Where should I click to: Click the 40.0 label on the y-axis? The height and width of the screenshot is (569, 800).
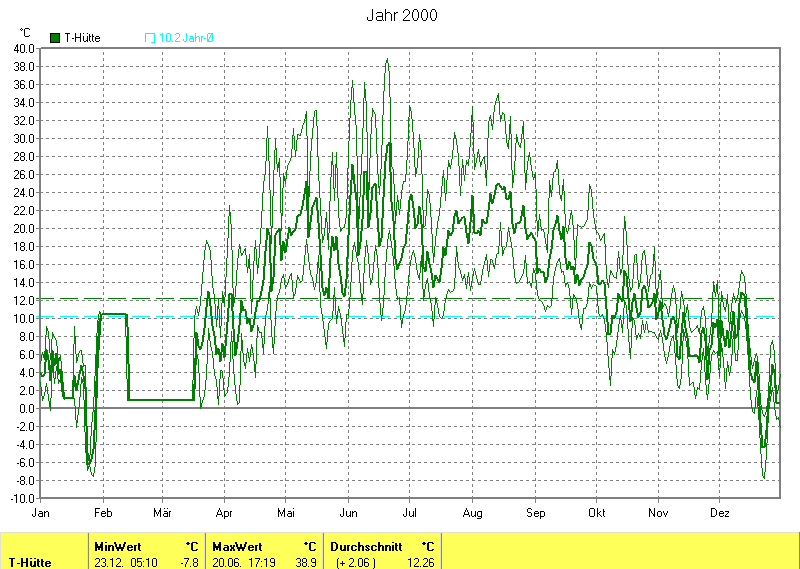click(24, 48)
